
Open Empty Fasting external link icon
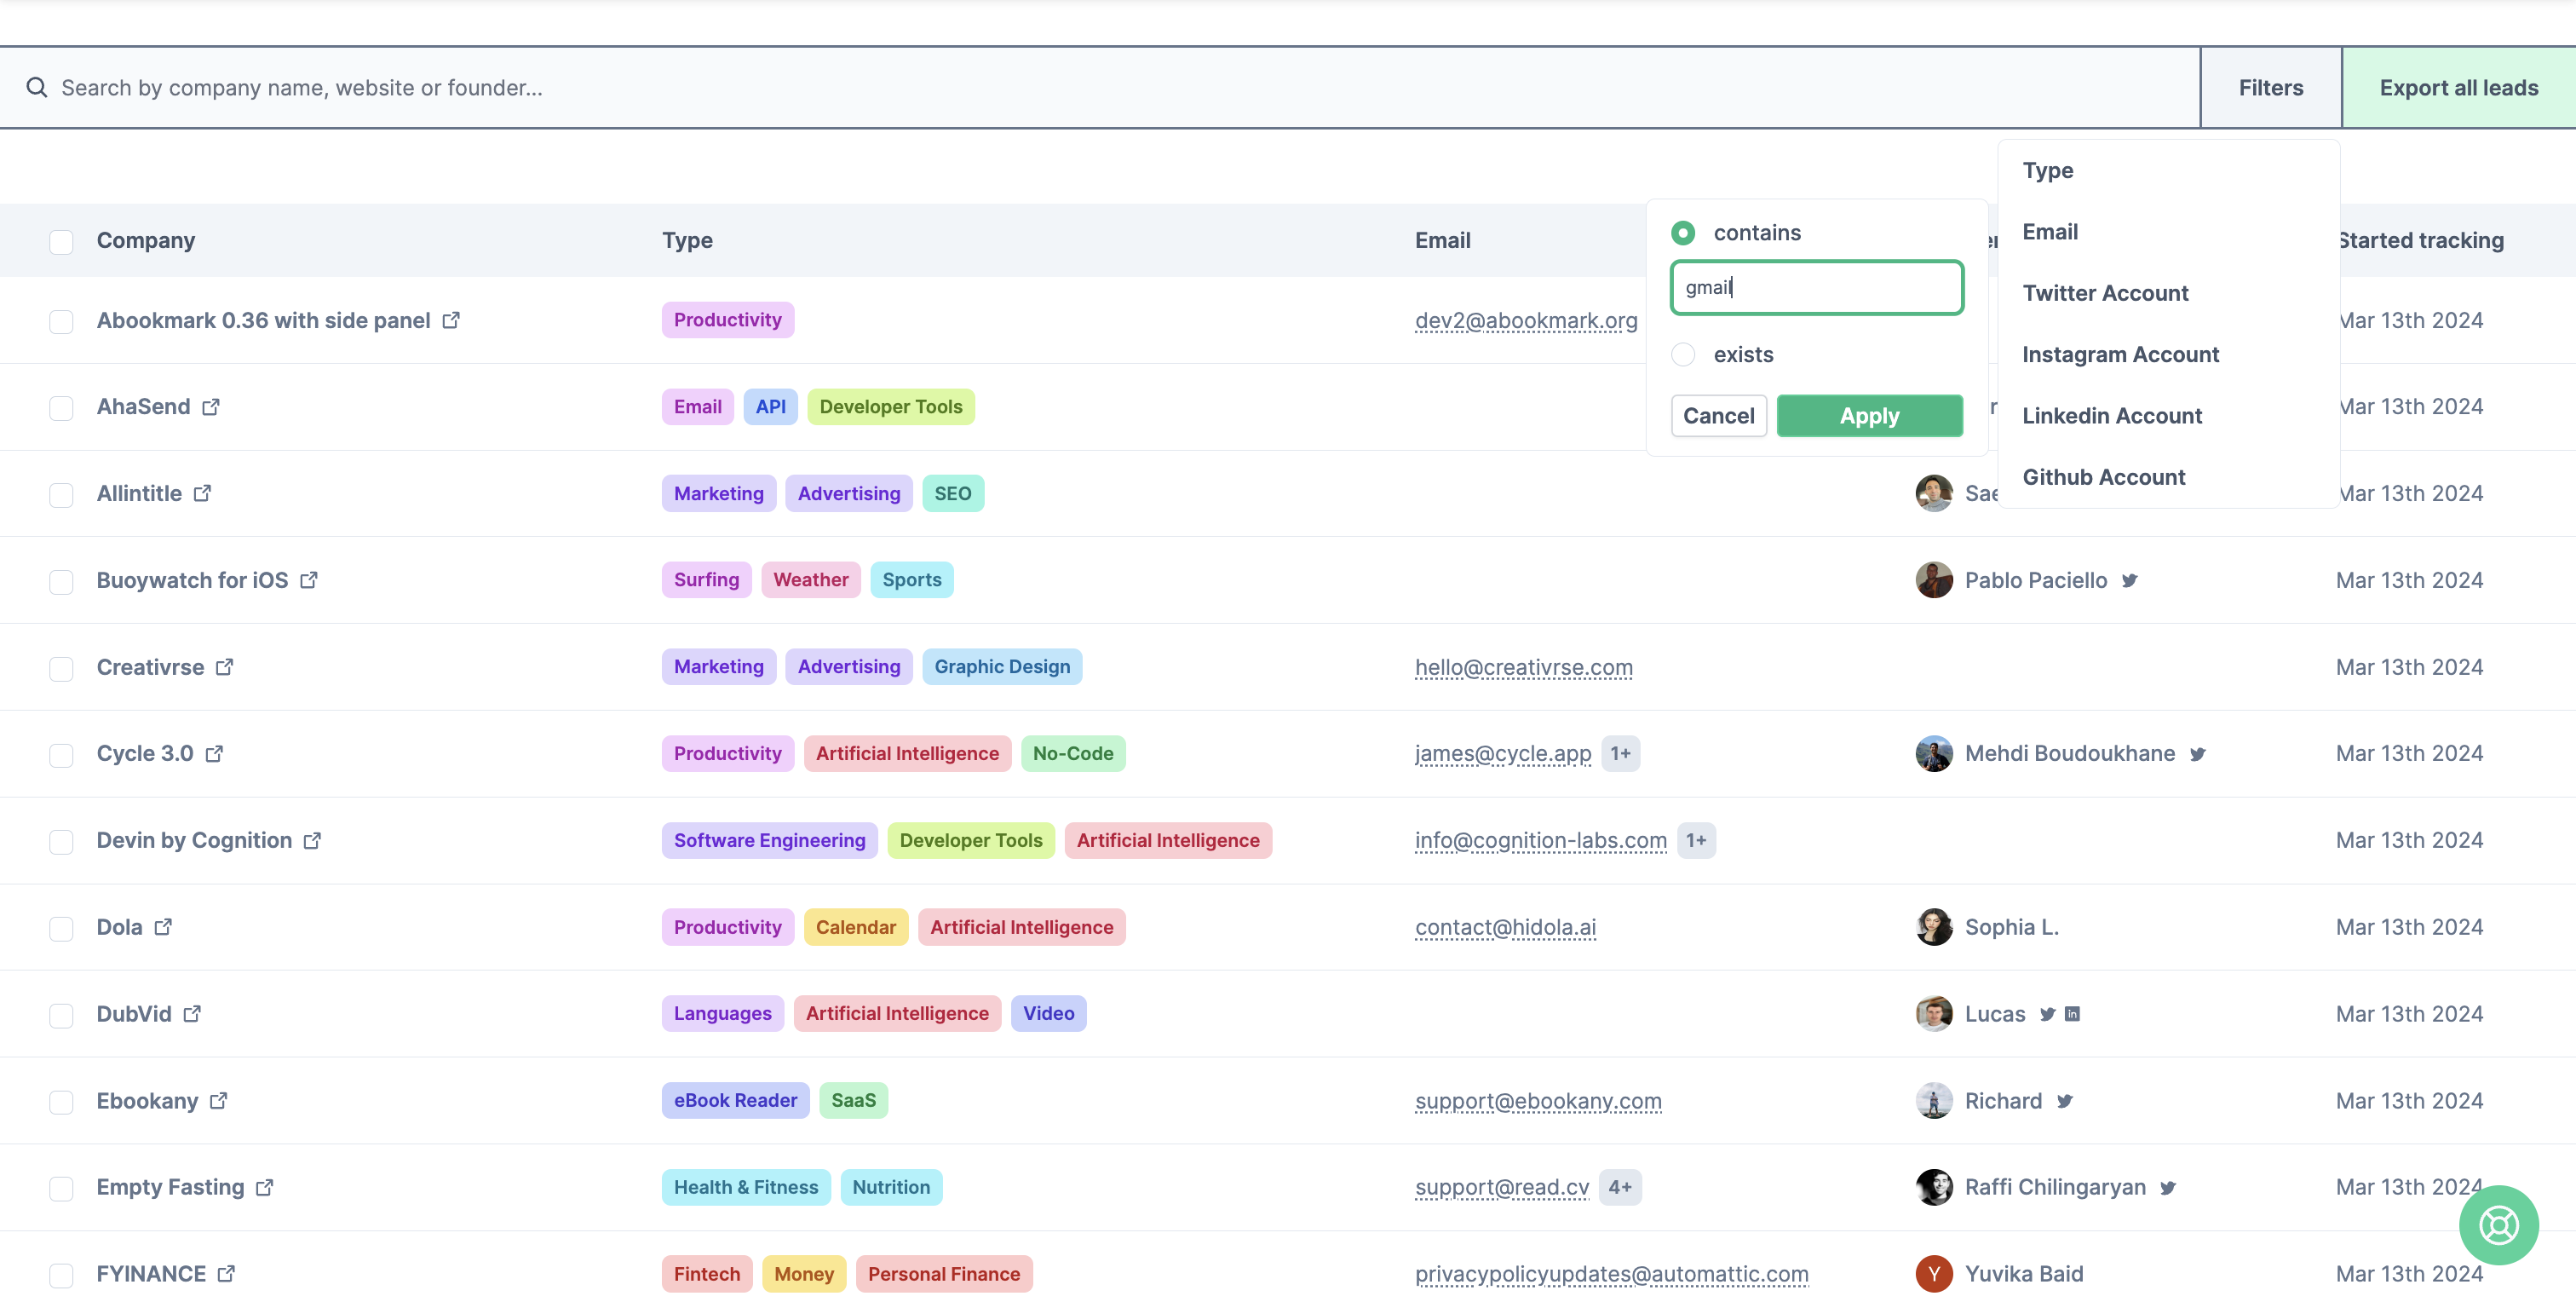coord(265,1187)
